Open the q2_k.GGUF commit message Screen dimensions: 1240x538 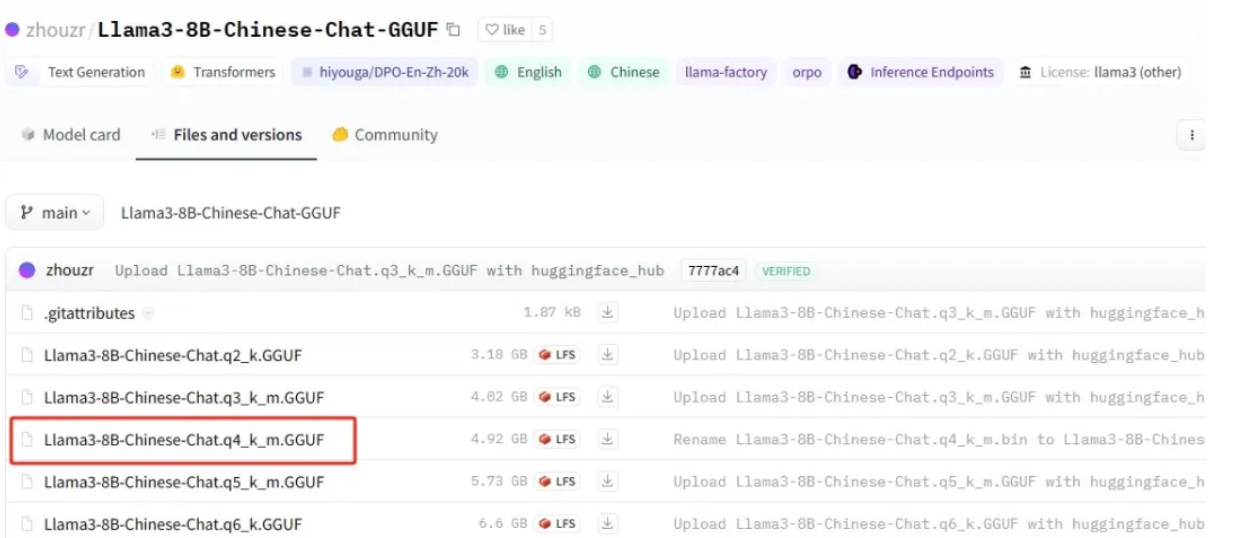[x=938, y=355]
